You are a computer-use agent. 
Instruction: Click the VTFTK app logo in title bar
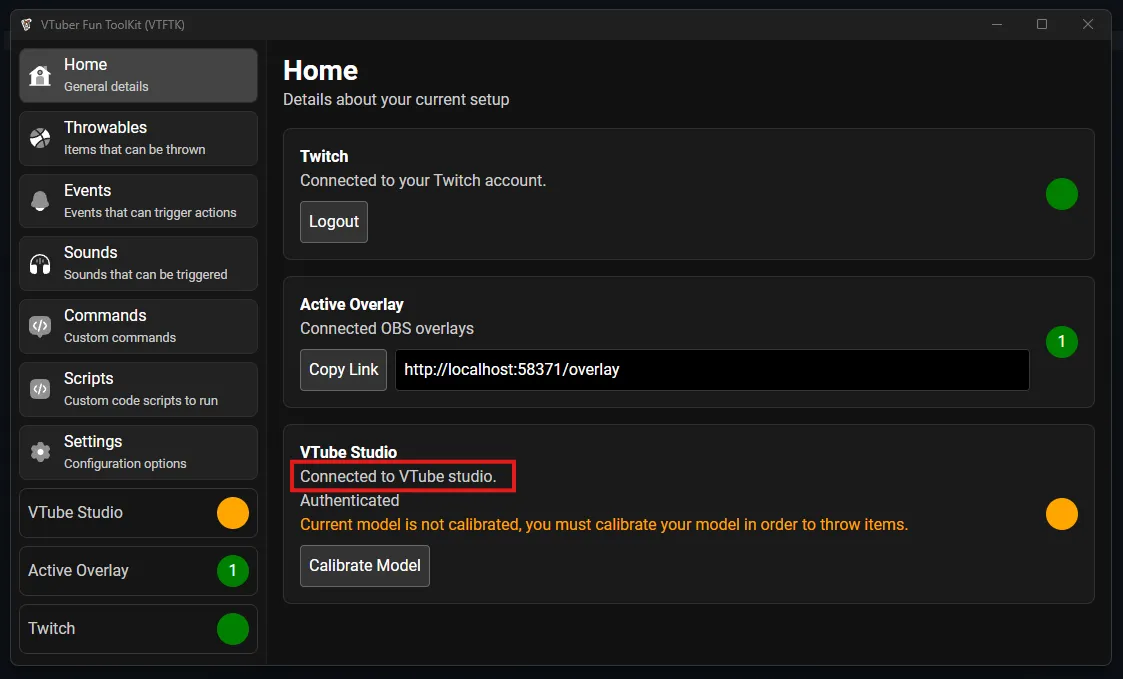[26, 24]
